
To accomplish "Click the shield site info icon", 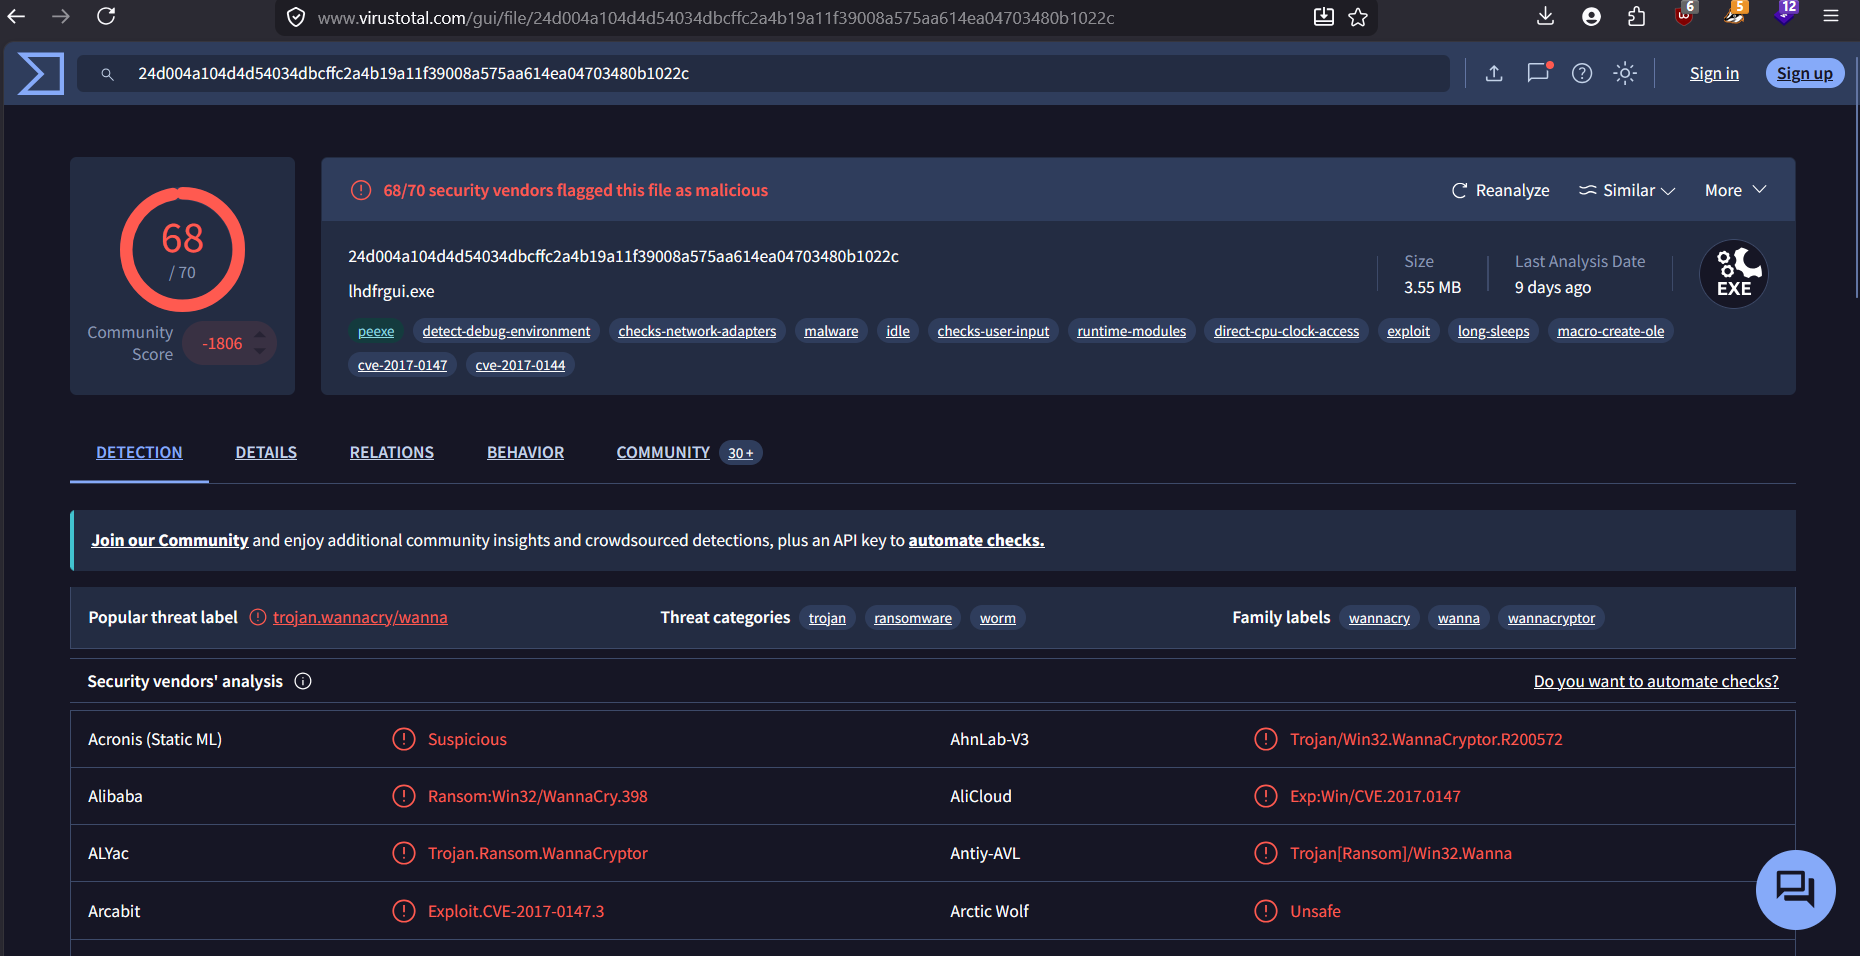I will pos(296,17).
